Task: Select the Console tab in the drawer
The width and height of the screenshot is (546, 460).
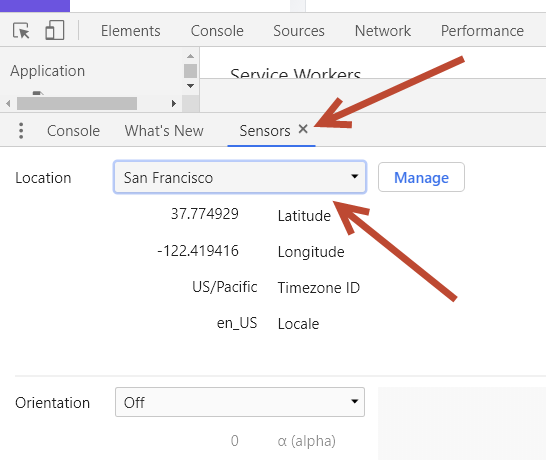Action: [x=73, y=131]
